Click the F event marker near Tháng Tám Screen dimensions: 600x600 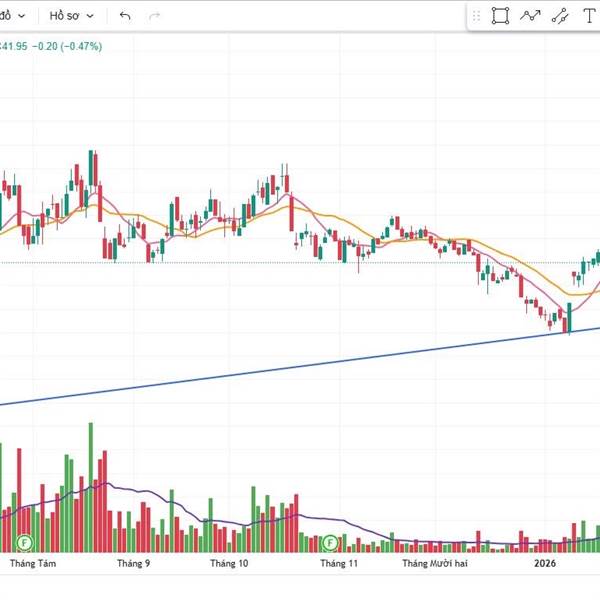(x=24, y=542)
